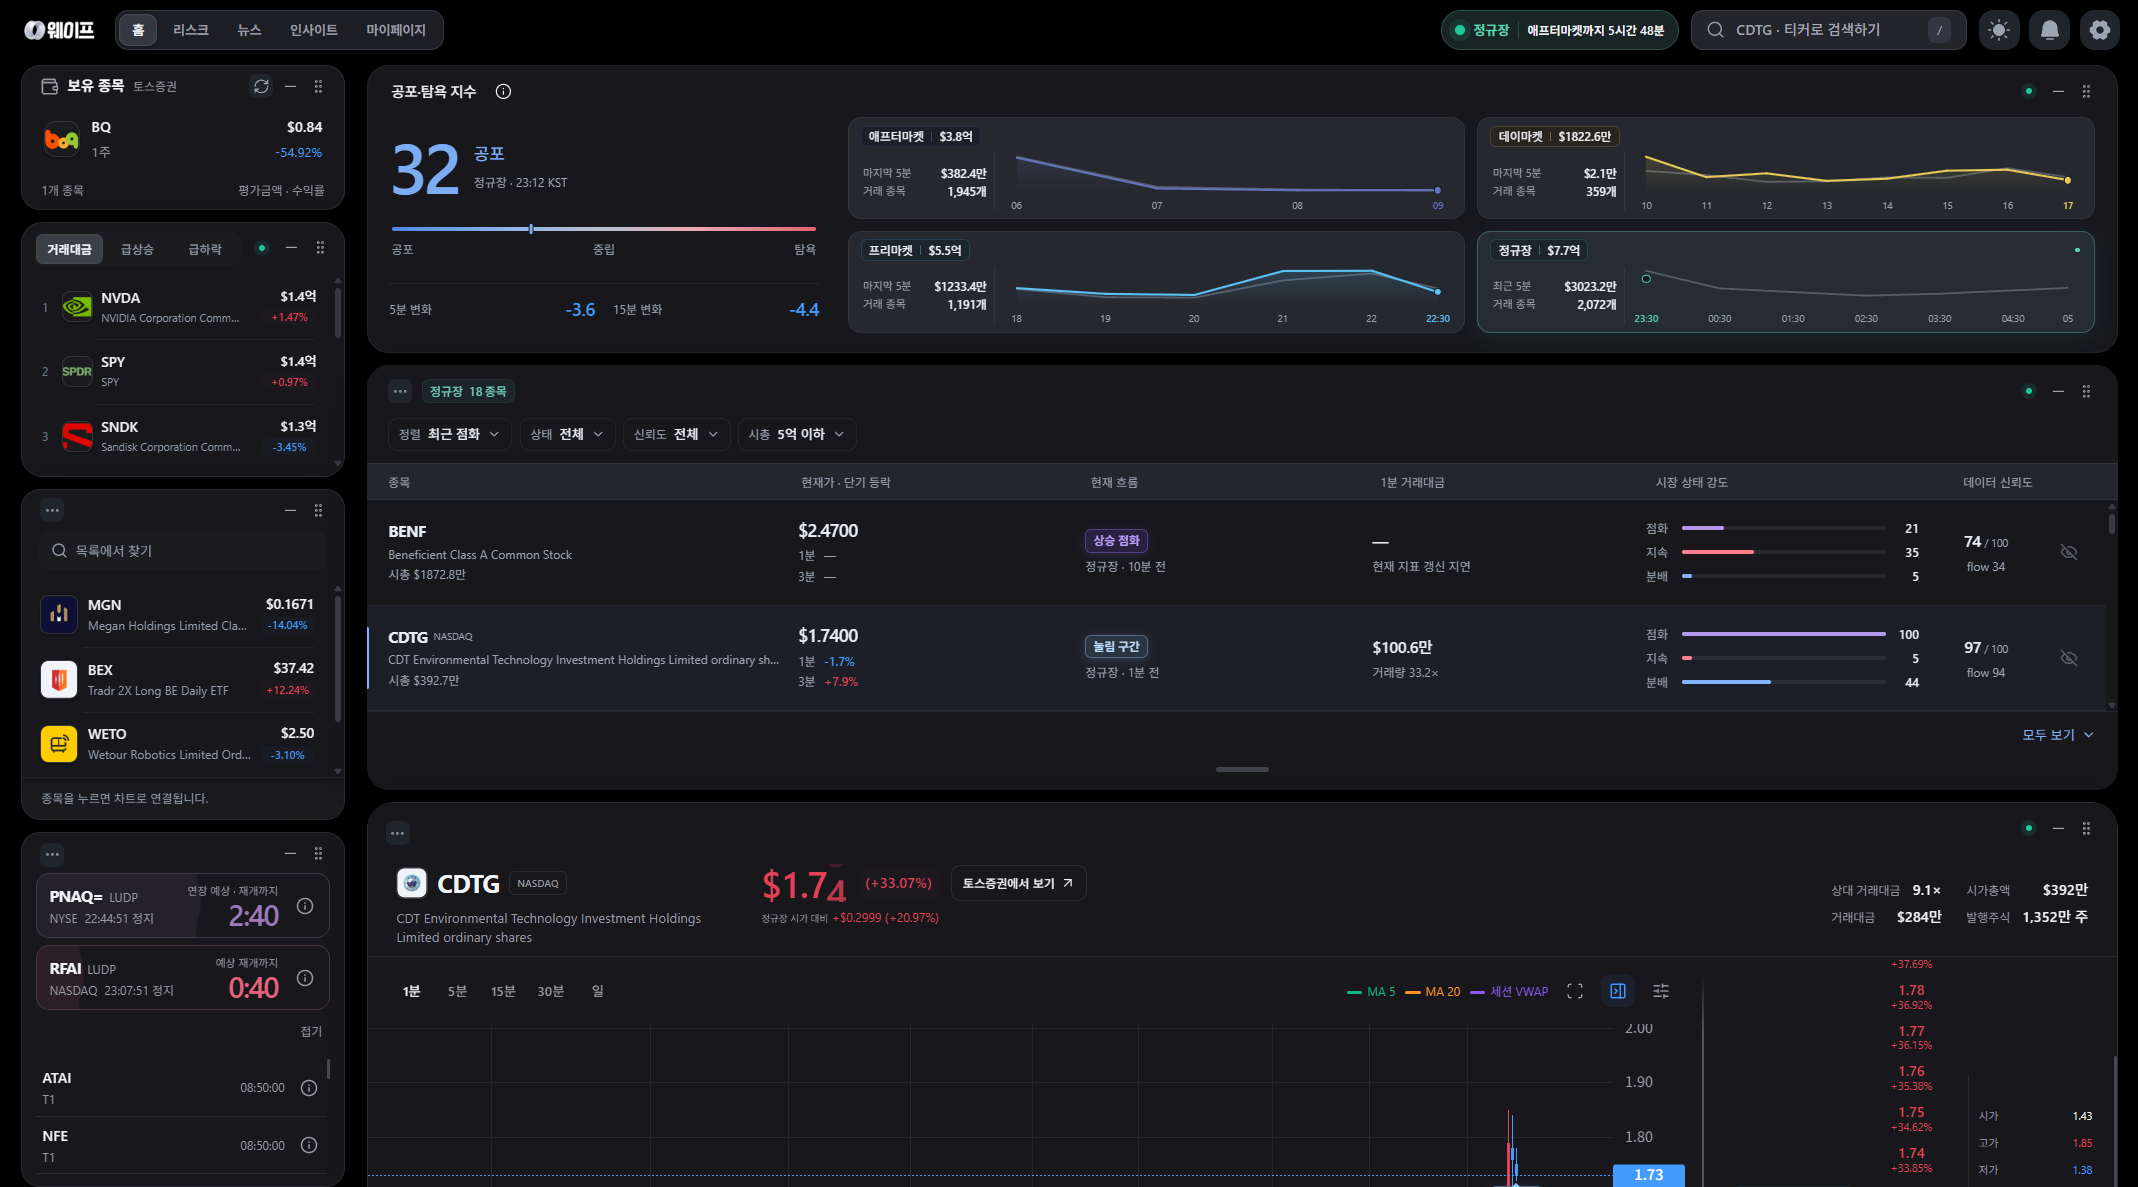The width and height of the screenshot is (2138, 1187).
Task: Open the watchlist panel's three-dot menu
Action: coord(52,510)
